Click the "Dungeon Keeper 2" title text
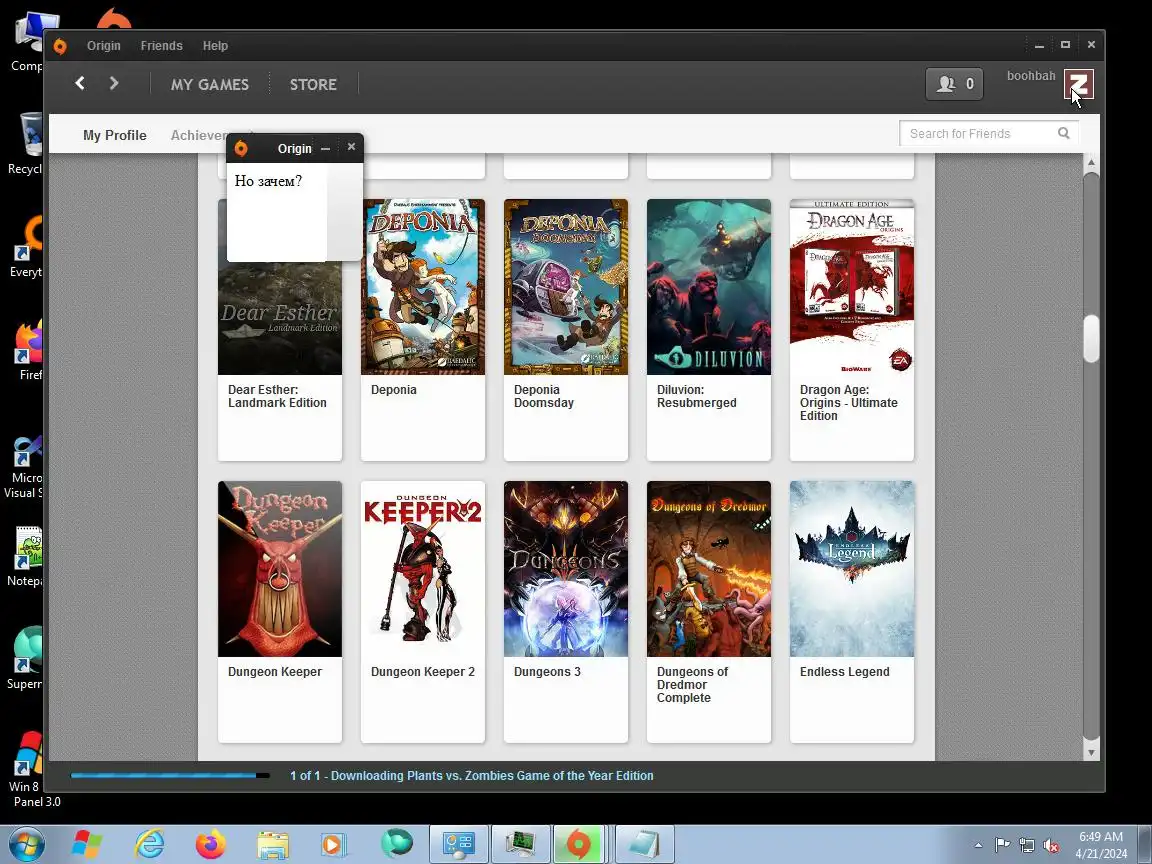The height and width of the screenshot is (864, 1152). (x=422, y=672)
